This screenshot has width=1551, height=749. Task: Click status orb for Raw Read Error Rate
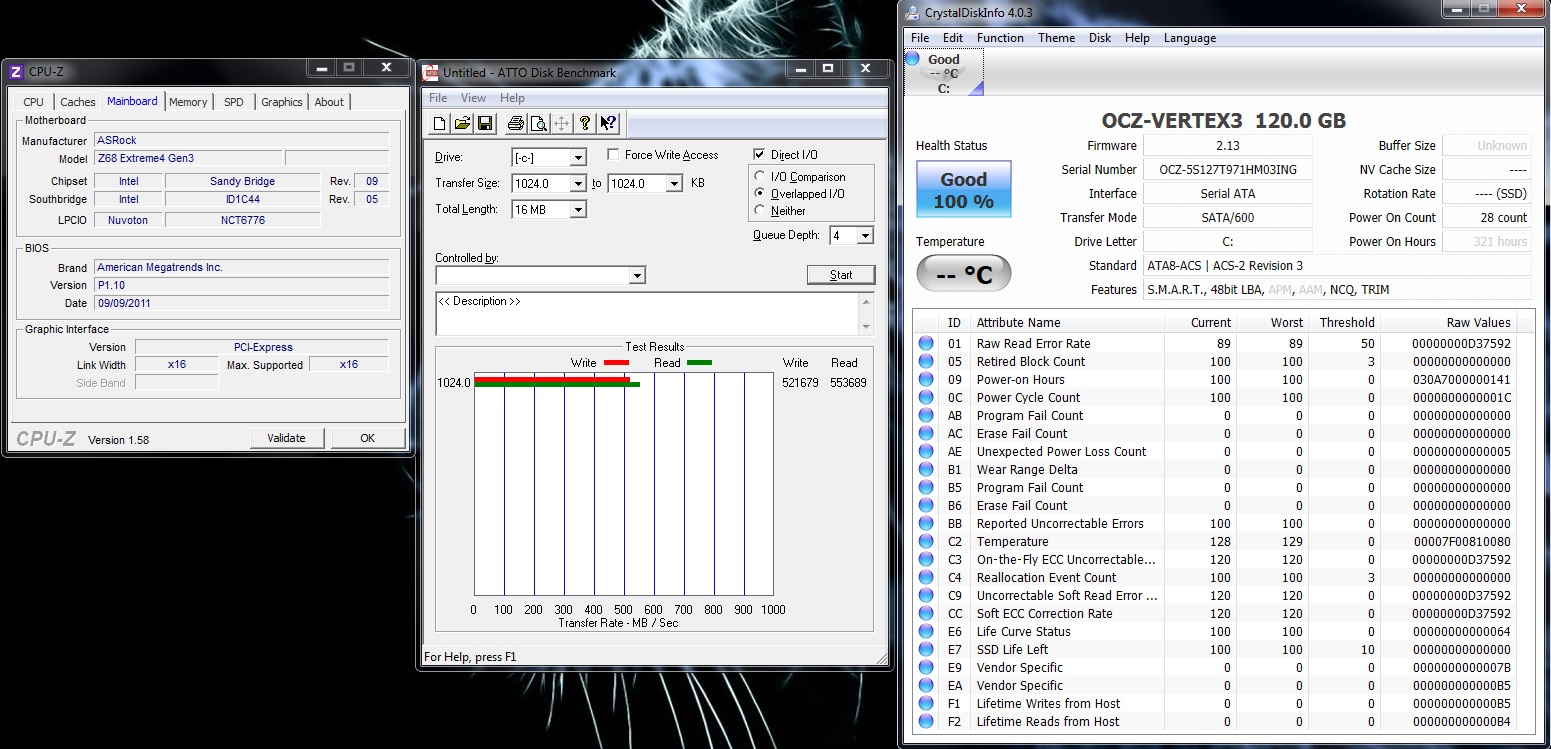(926, 343)
